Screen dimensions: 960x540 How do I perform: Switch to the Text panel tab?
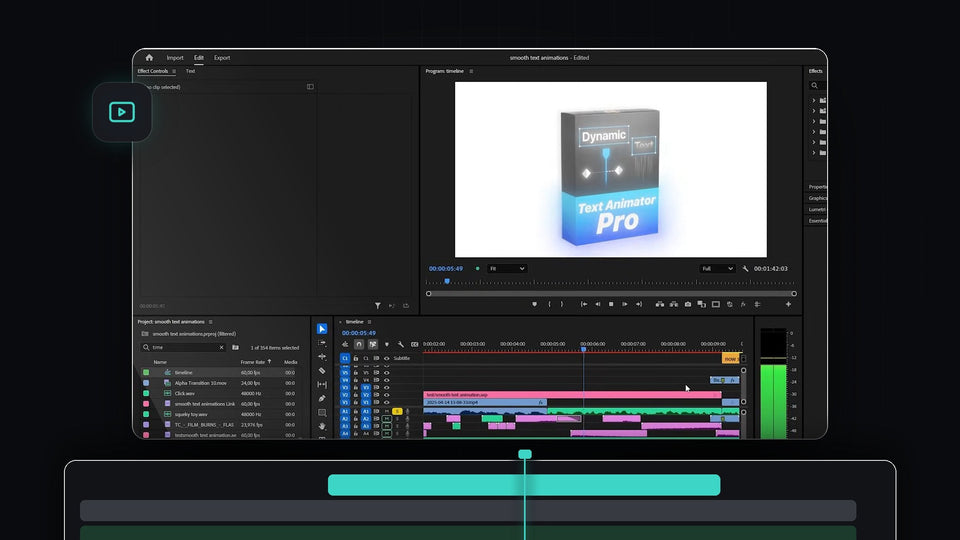[x=190, y=71]
